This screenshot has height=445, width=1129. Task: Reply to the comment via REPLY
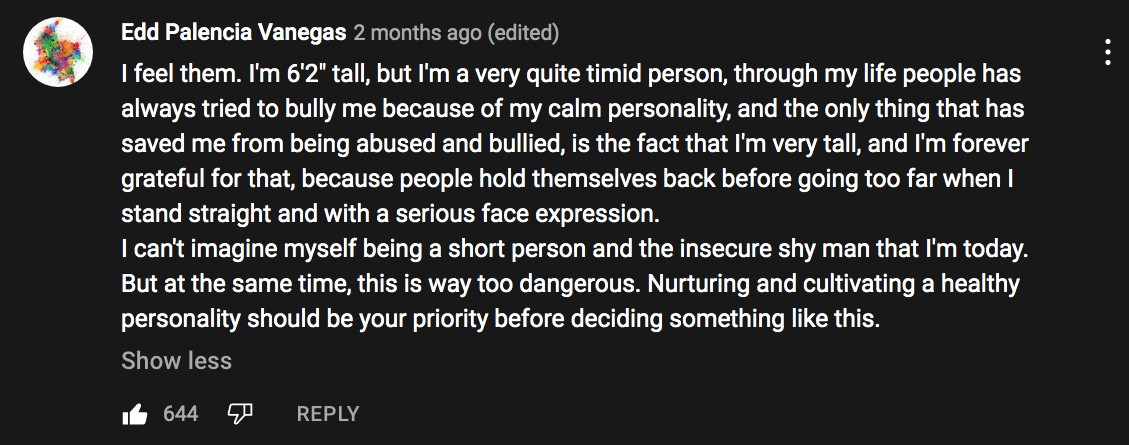point(328,414)
